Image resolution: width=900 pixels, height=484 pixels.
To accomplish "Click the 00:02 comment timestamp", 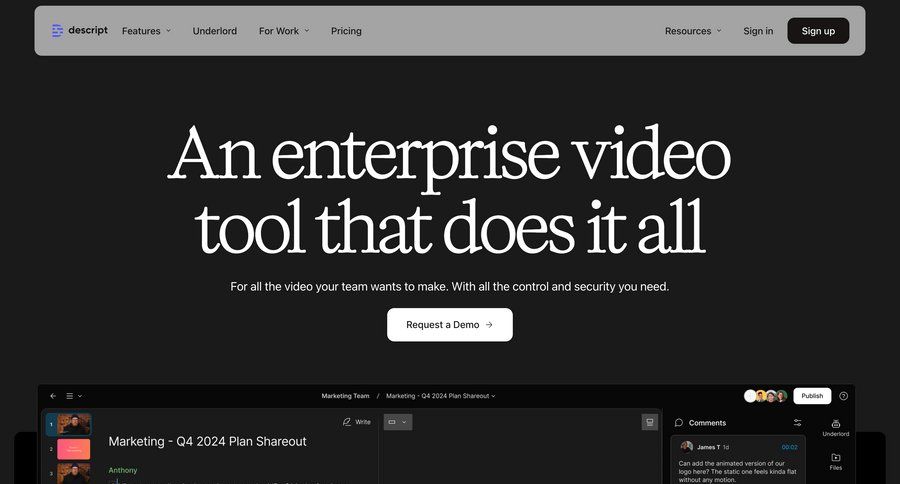I will click(789, 447).
